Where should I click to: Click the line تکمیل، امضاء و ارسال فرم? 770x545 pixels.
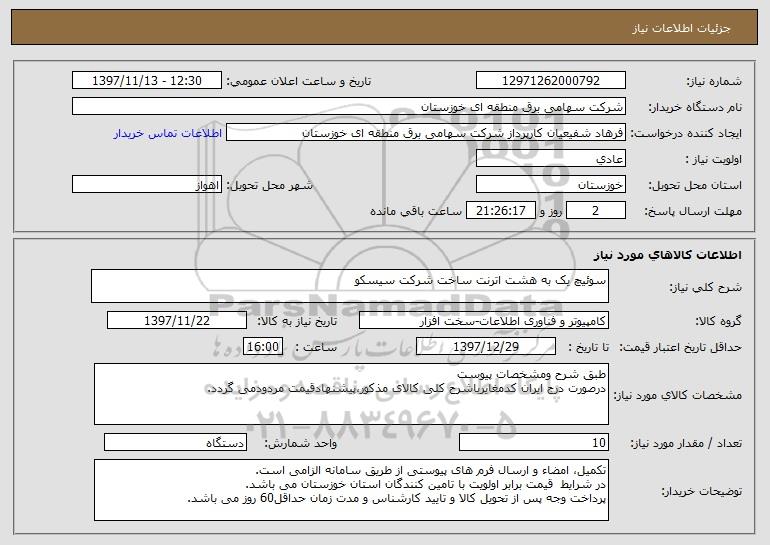[431, 470]
